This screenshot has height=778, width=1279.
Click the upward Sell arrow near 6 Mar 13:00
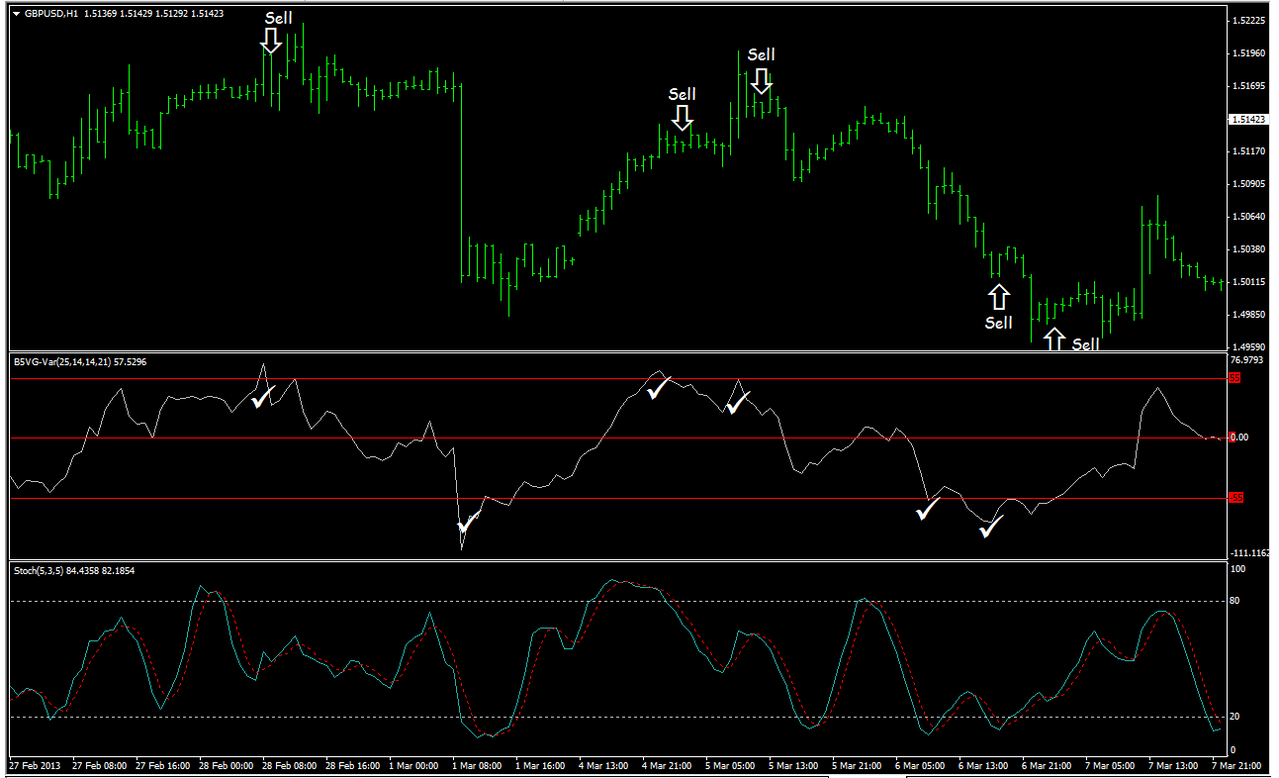(x=999, y=295)
